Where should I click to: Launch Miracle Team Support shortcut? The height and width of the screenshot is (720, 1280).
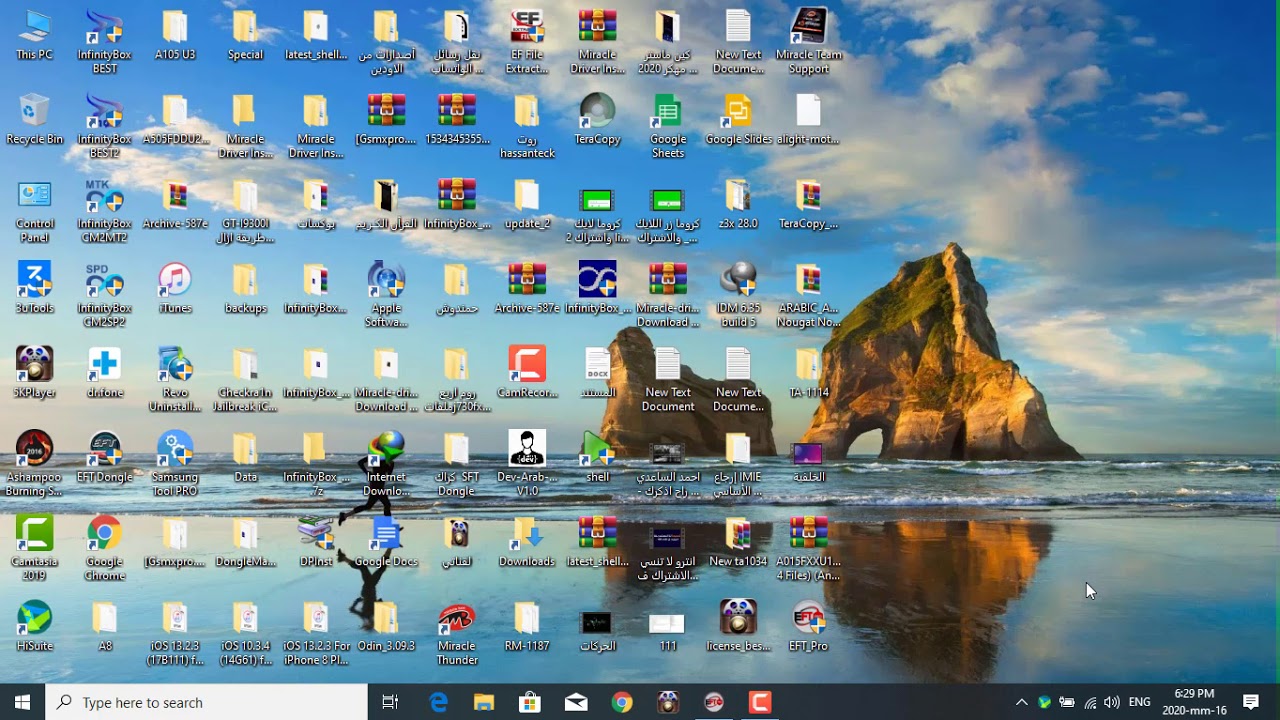tap(808, 42)
